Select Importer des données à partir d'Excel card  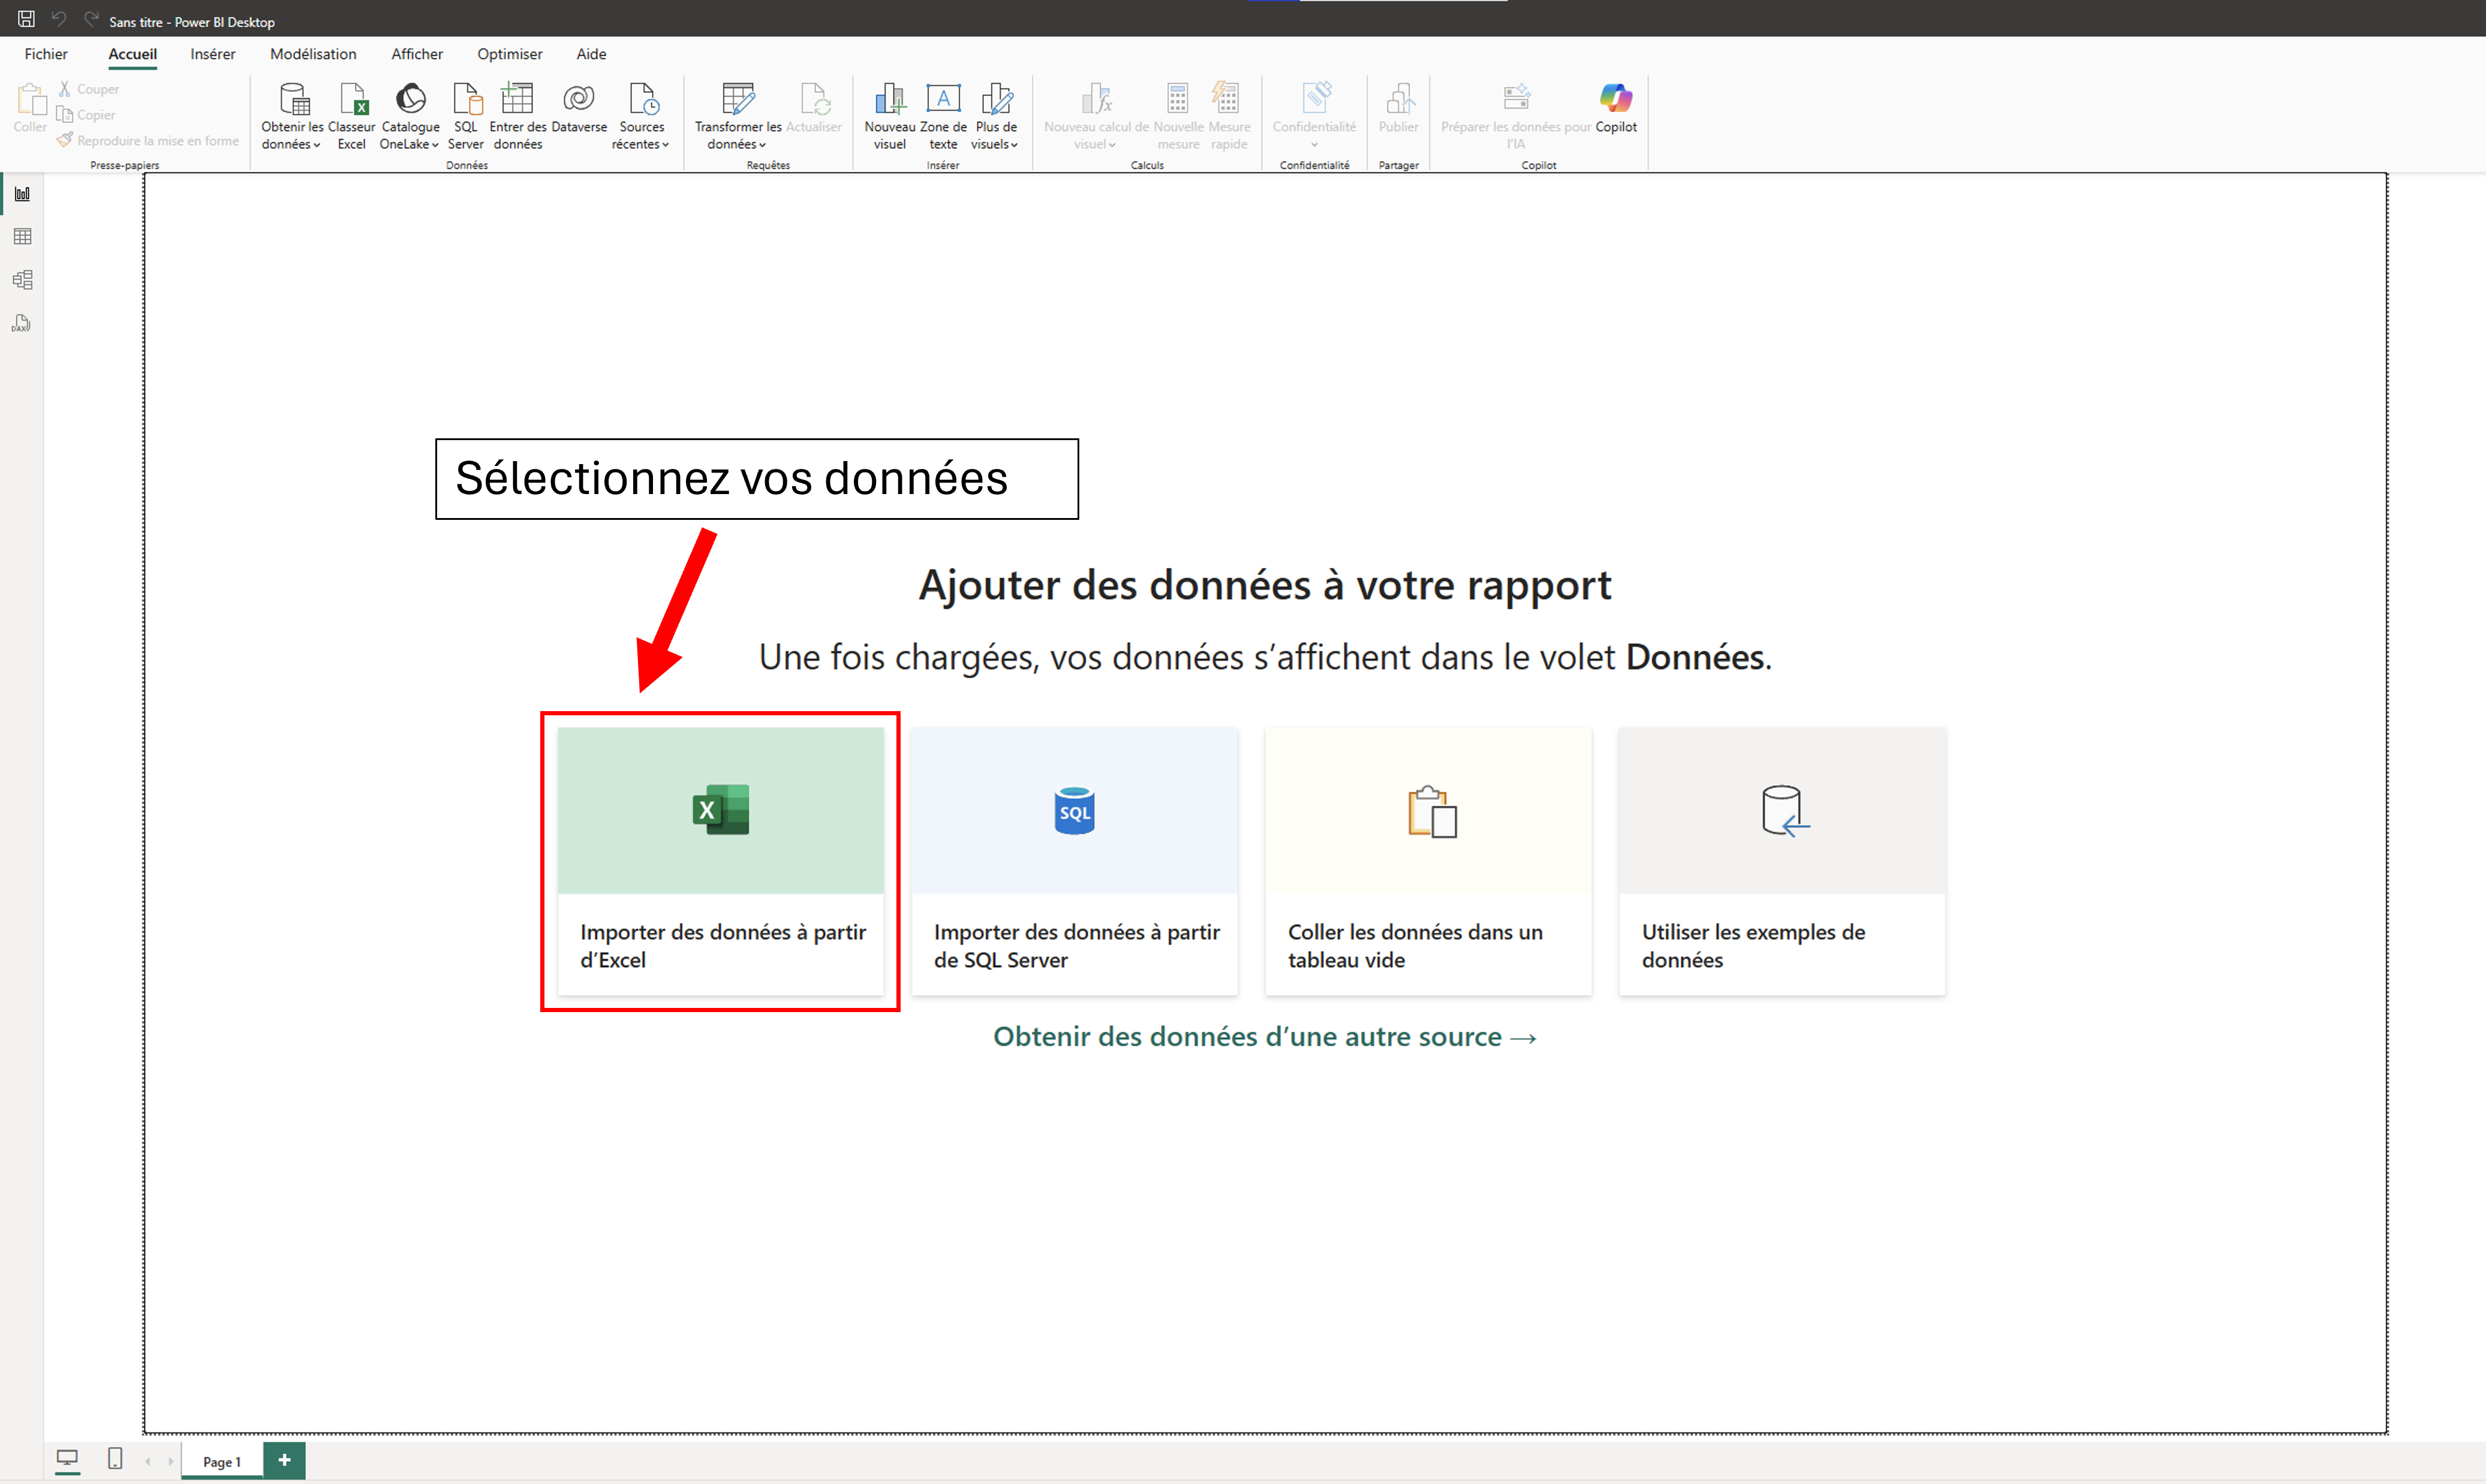(x=721, y=860)
